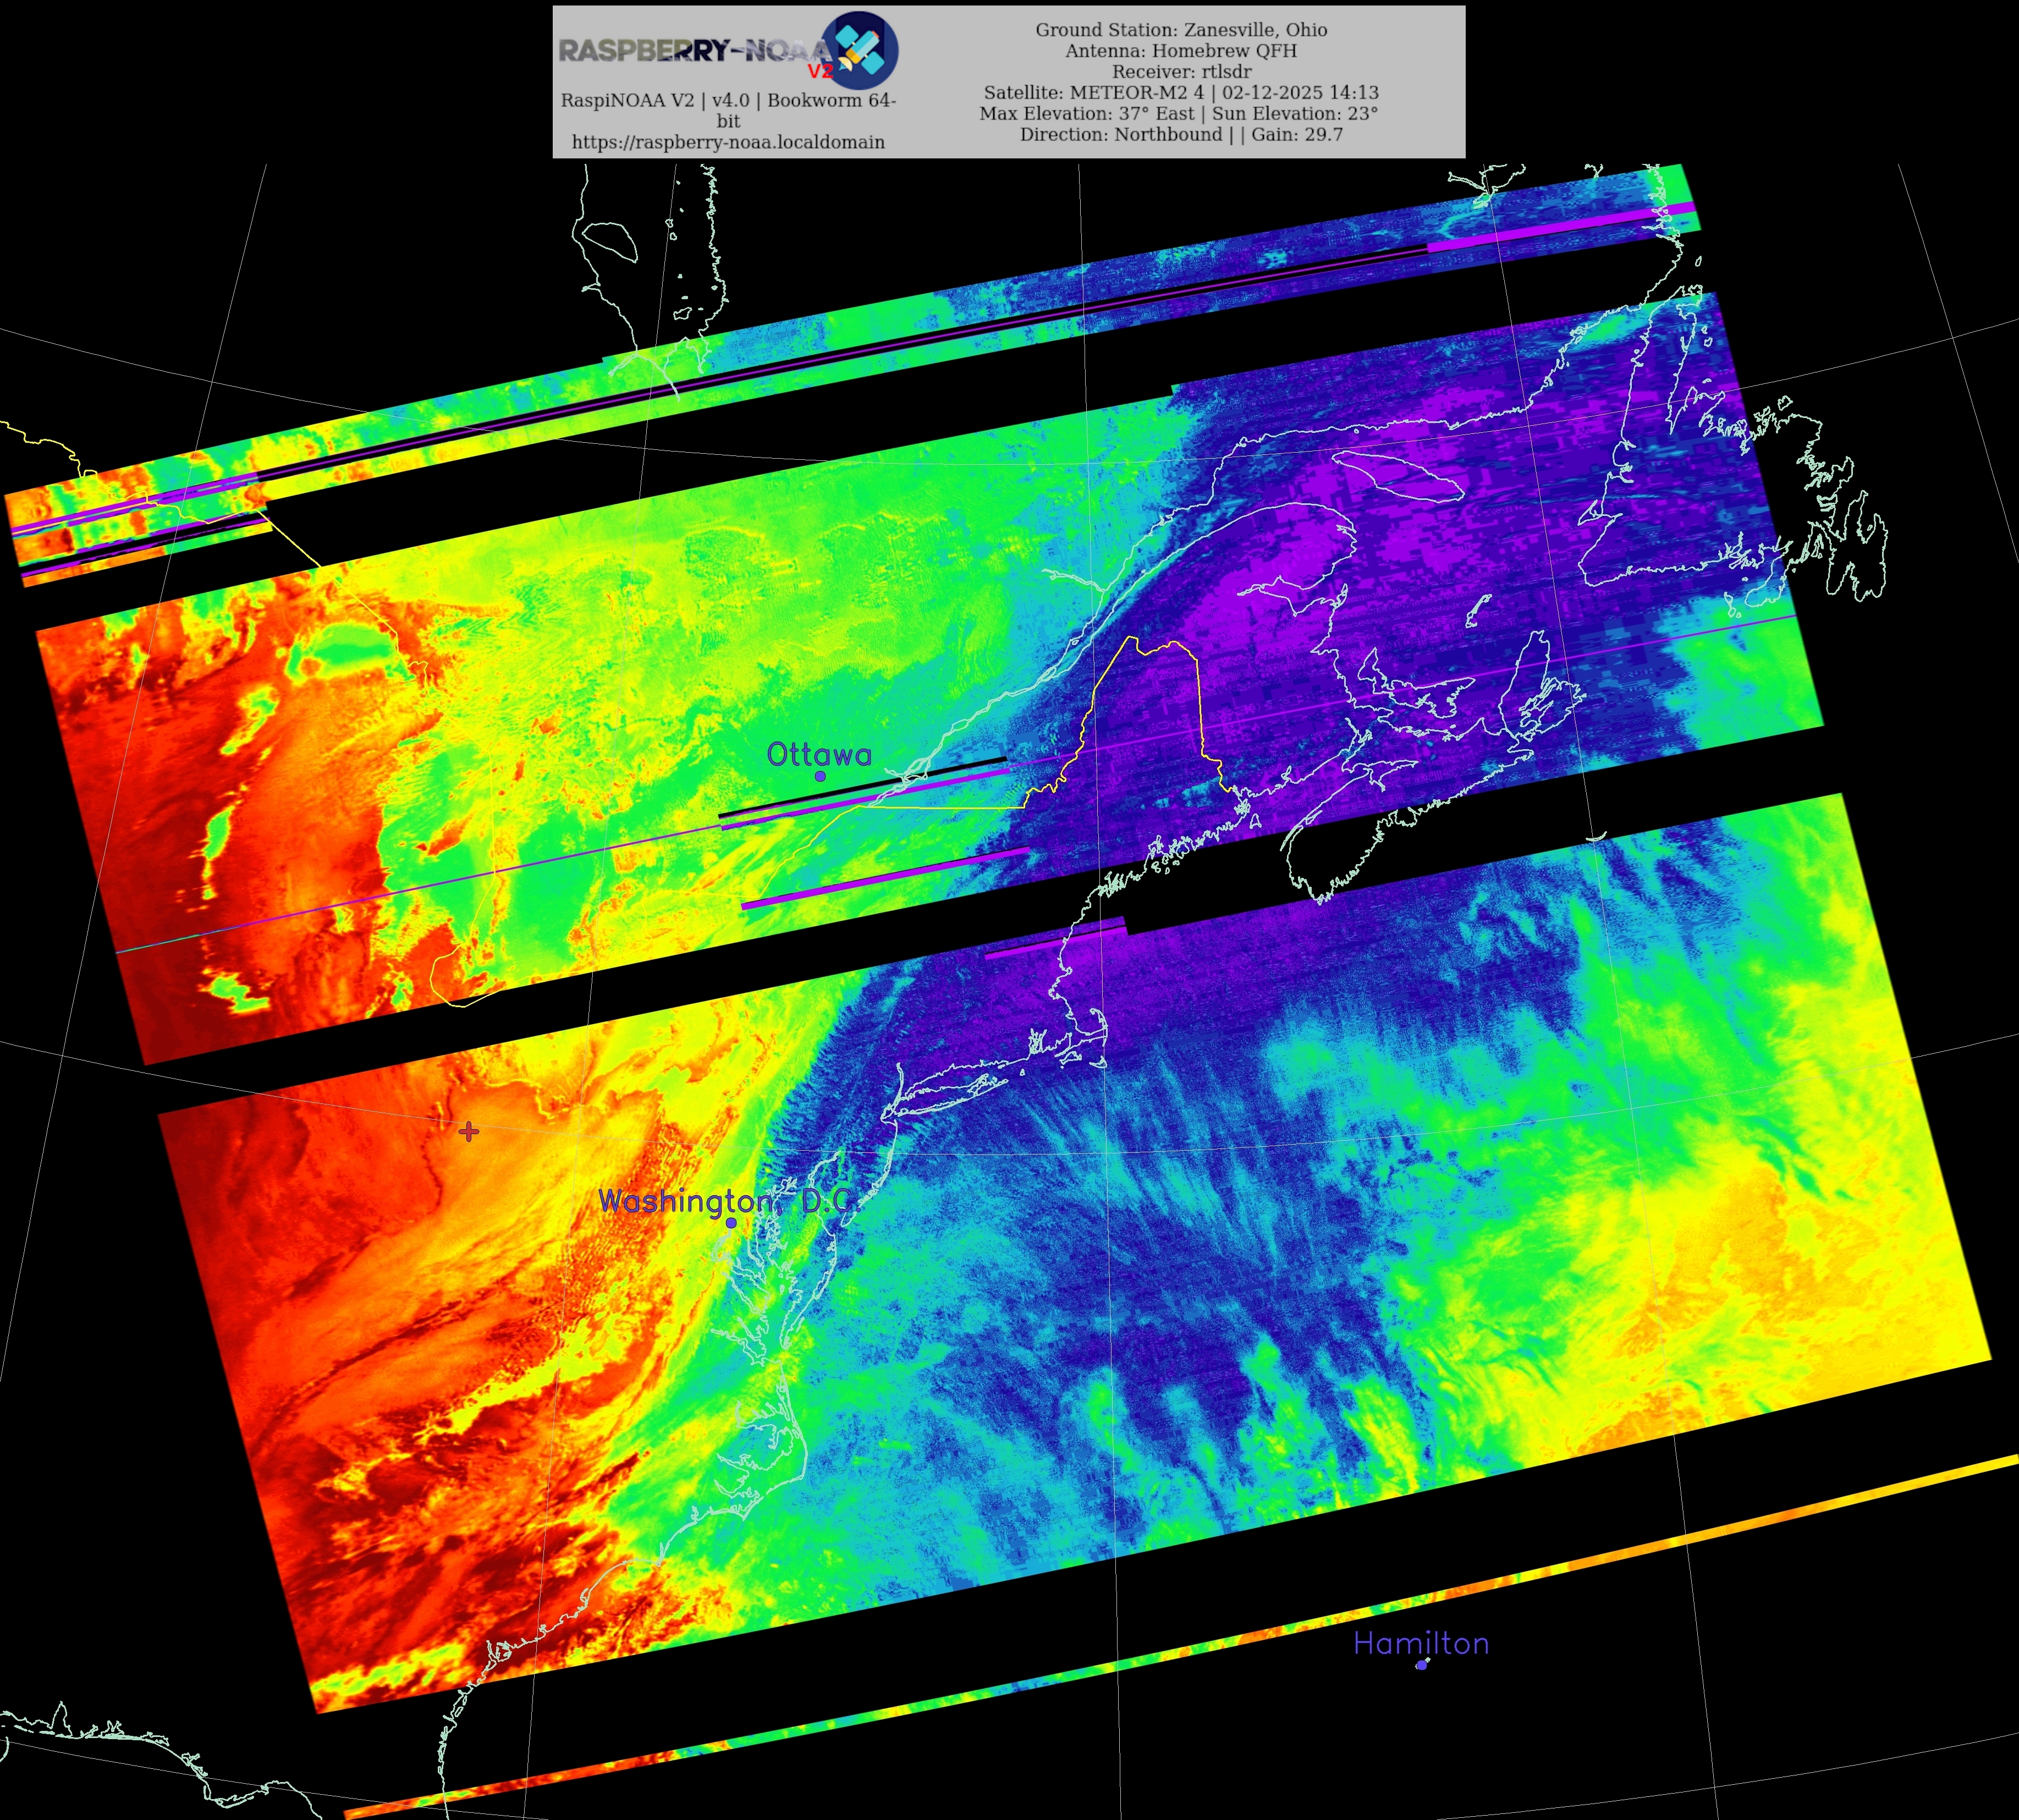This screenshot has width=2019, height=1820.
Task: Click the Ground Station Zanesville, Ohio text
Action: [1181, 30]
